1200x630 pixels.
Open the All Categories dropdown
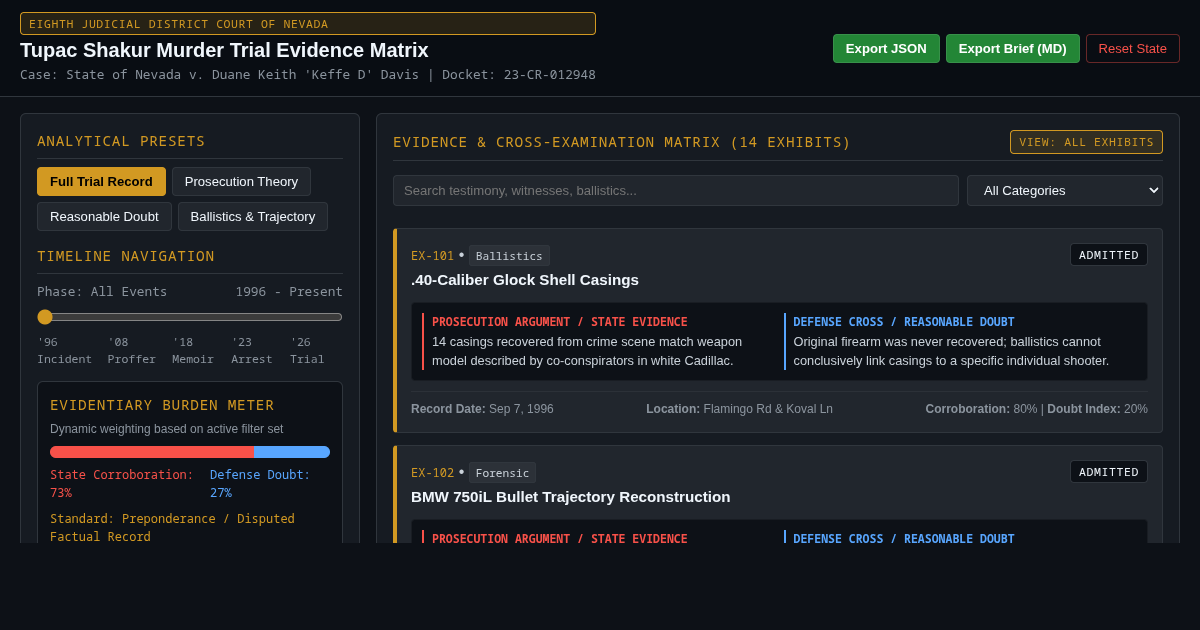tap(1065, 190)
